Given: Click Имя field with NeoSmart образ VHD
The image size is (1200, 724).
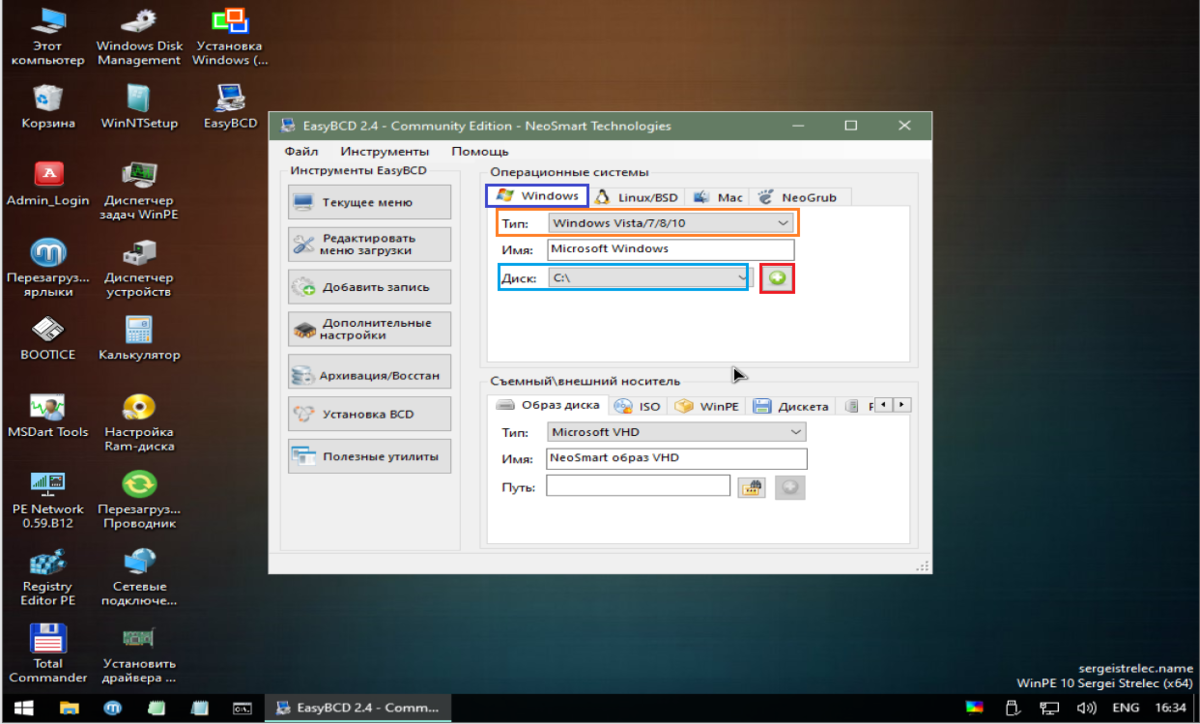Looking at the screenshot, I should 677,459.
